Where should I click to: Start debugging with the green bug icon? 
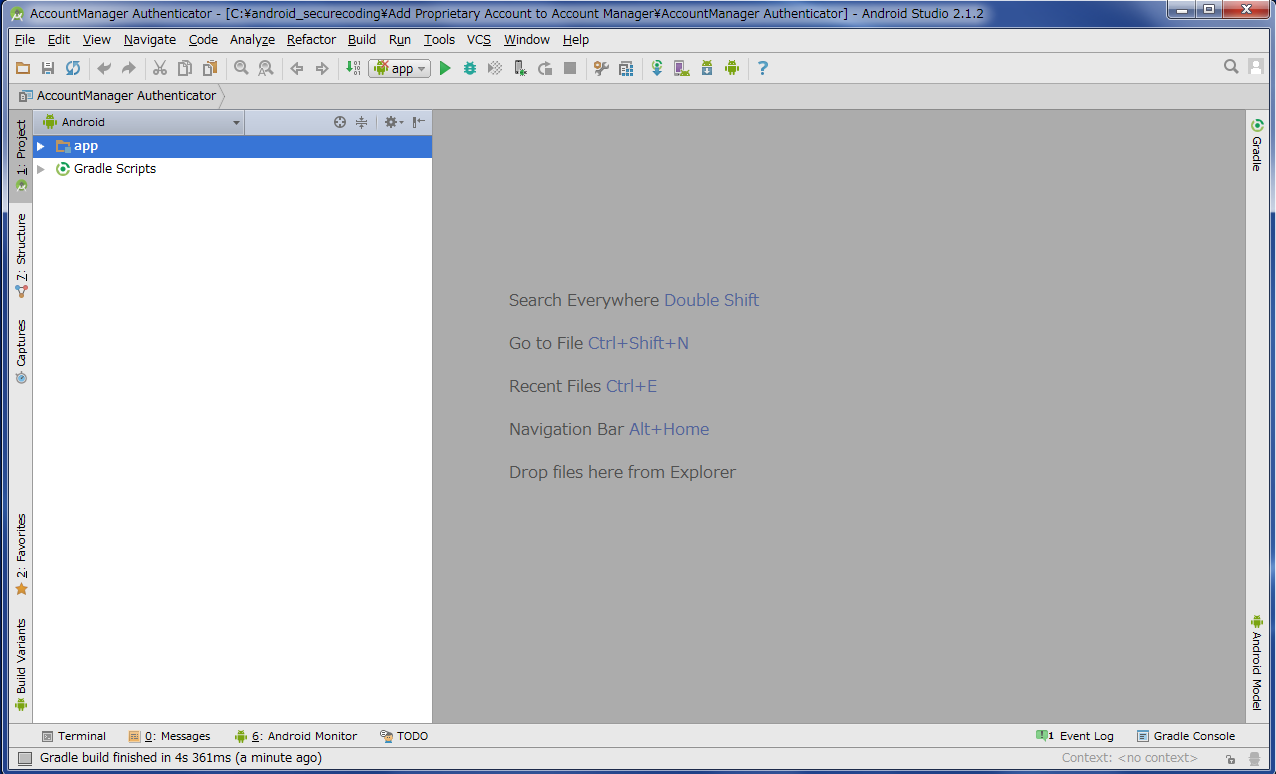[470, 68]
